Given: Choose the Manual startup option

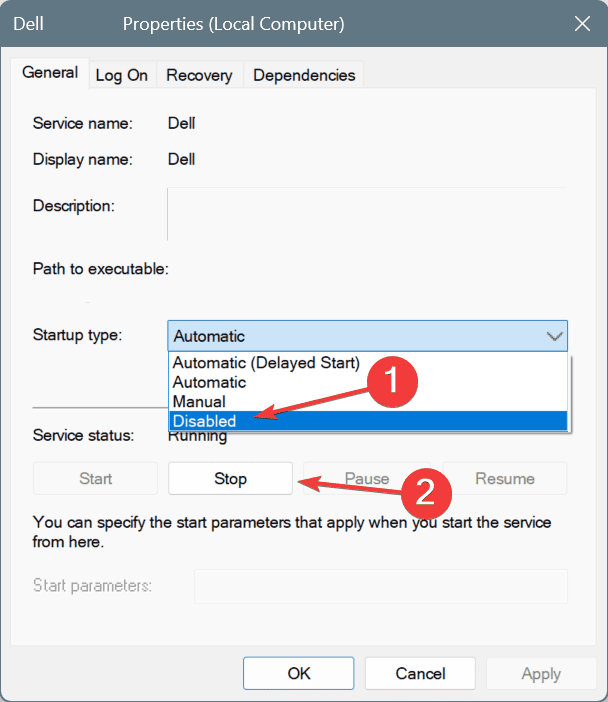Looking at the screenshot, I should click(368, 402).
